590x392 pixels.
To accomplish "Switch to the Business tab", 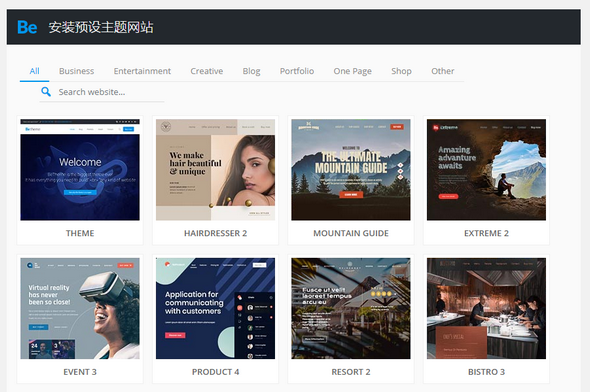I will coord(76,71).
